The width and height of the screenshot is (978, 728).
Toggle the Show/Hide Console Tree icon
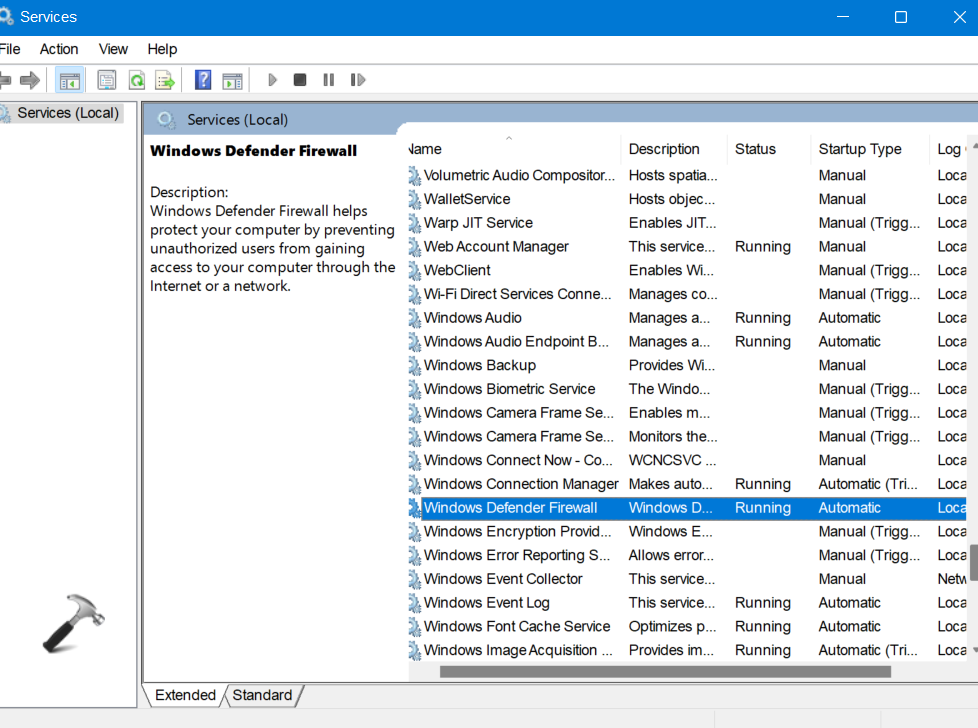69,80
